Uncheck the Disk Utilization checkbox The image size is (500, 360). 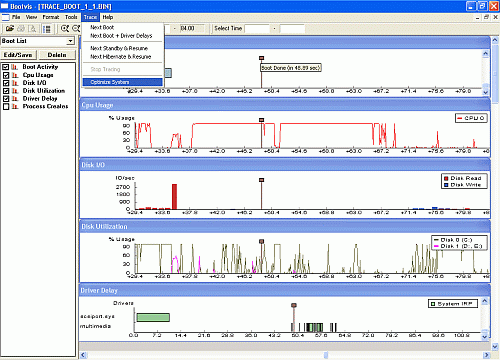[6, 91]
